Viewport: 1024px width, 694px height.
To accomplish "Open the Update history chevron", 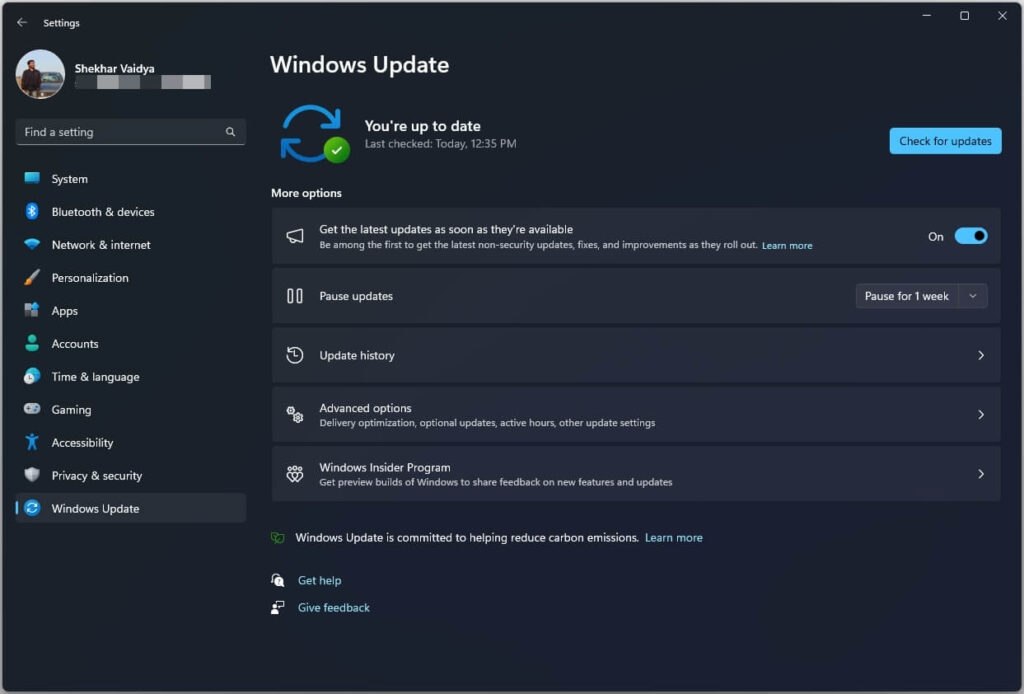I will 981,355.
